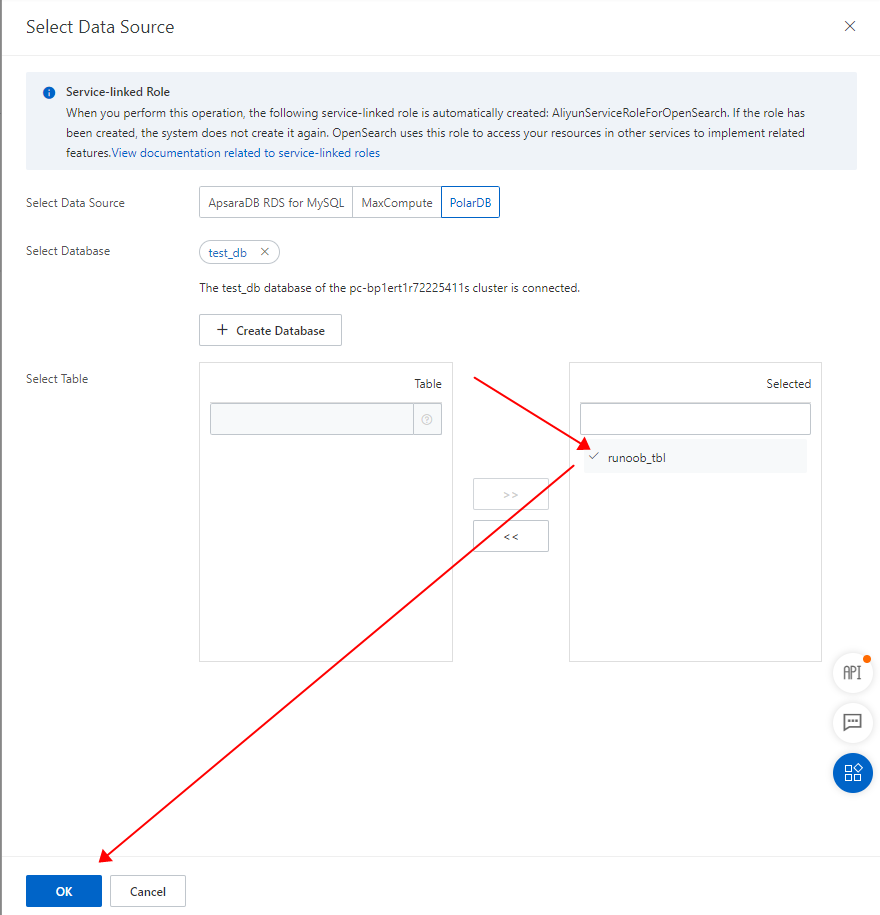Select the runoob_tbl table row
Screen dimensions: 880x915
click(x=695, y=458)
